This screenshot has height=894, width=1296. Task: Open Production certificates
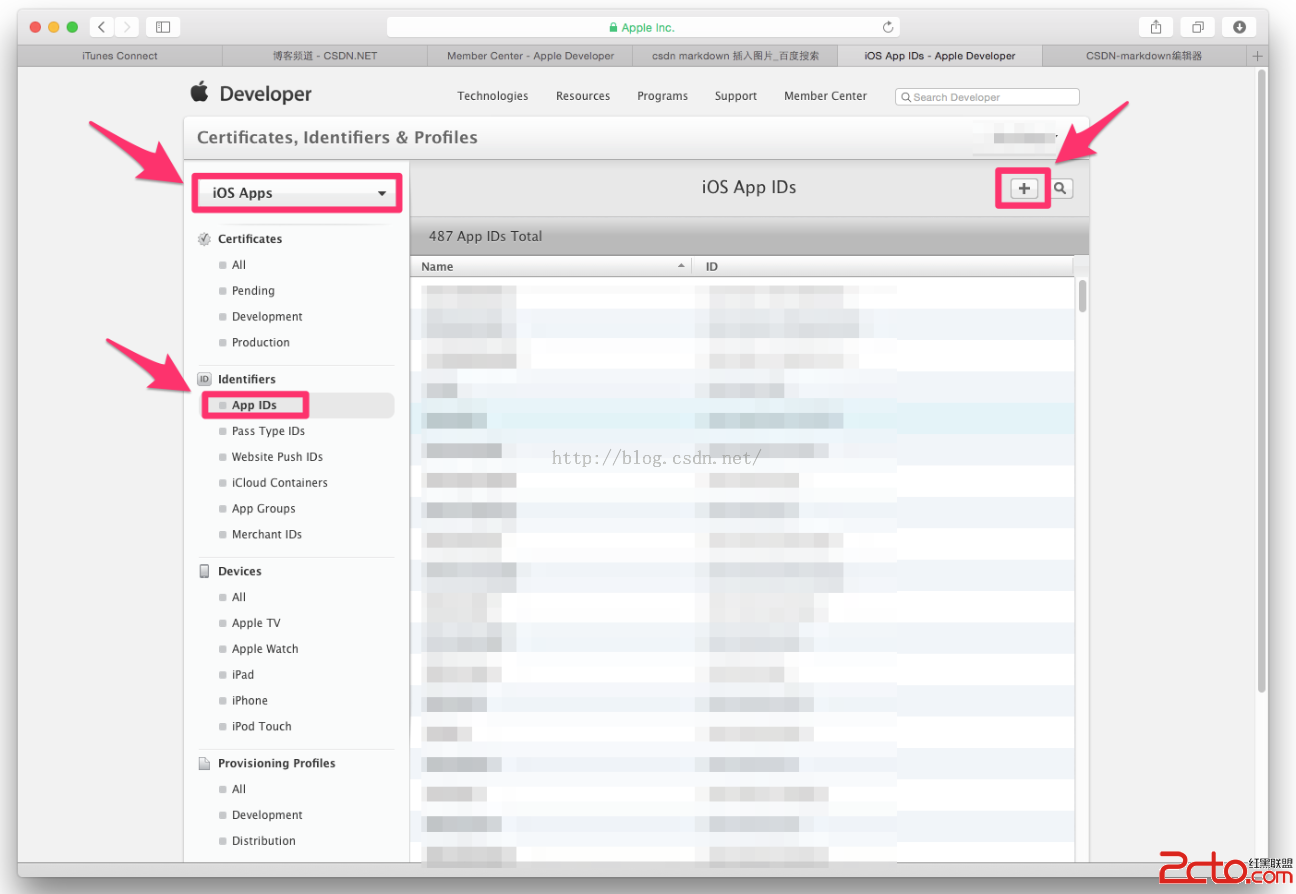261,343
